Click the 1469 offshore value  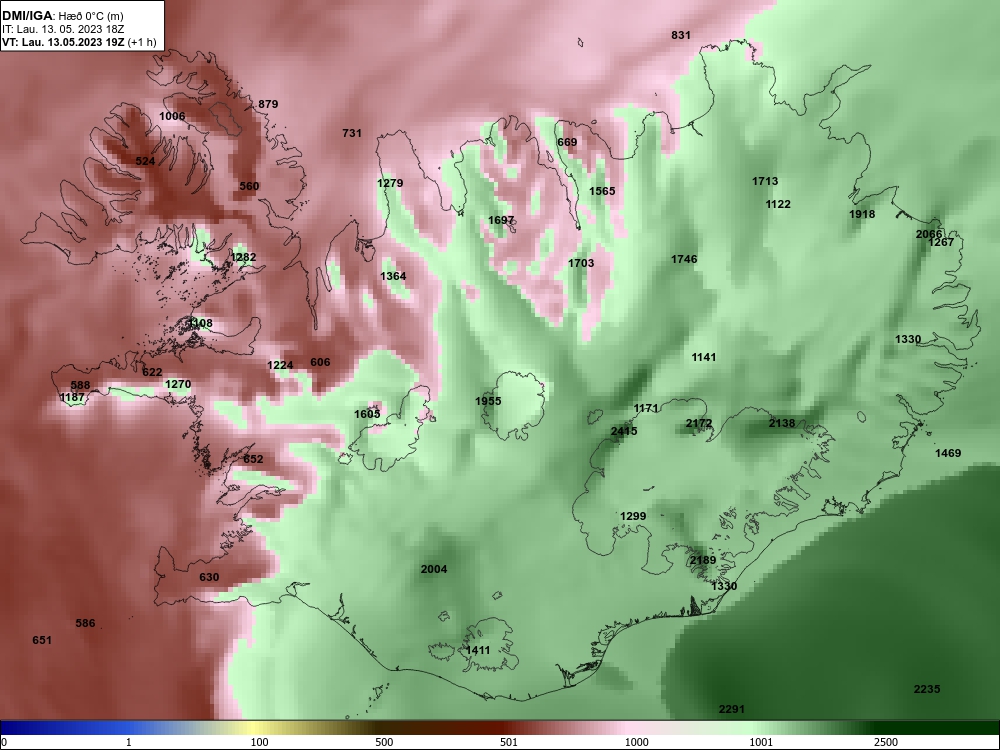pyautogui.click(x=948, y=453)
